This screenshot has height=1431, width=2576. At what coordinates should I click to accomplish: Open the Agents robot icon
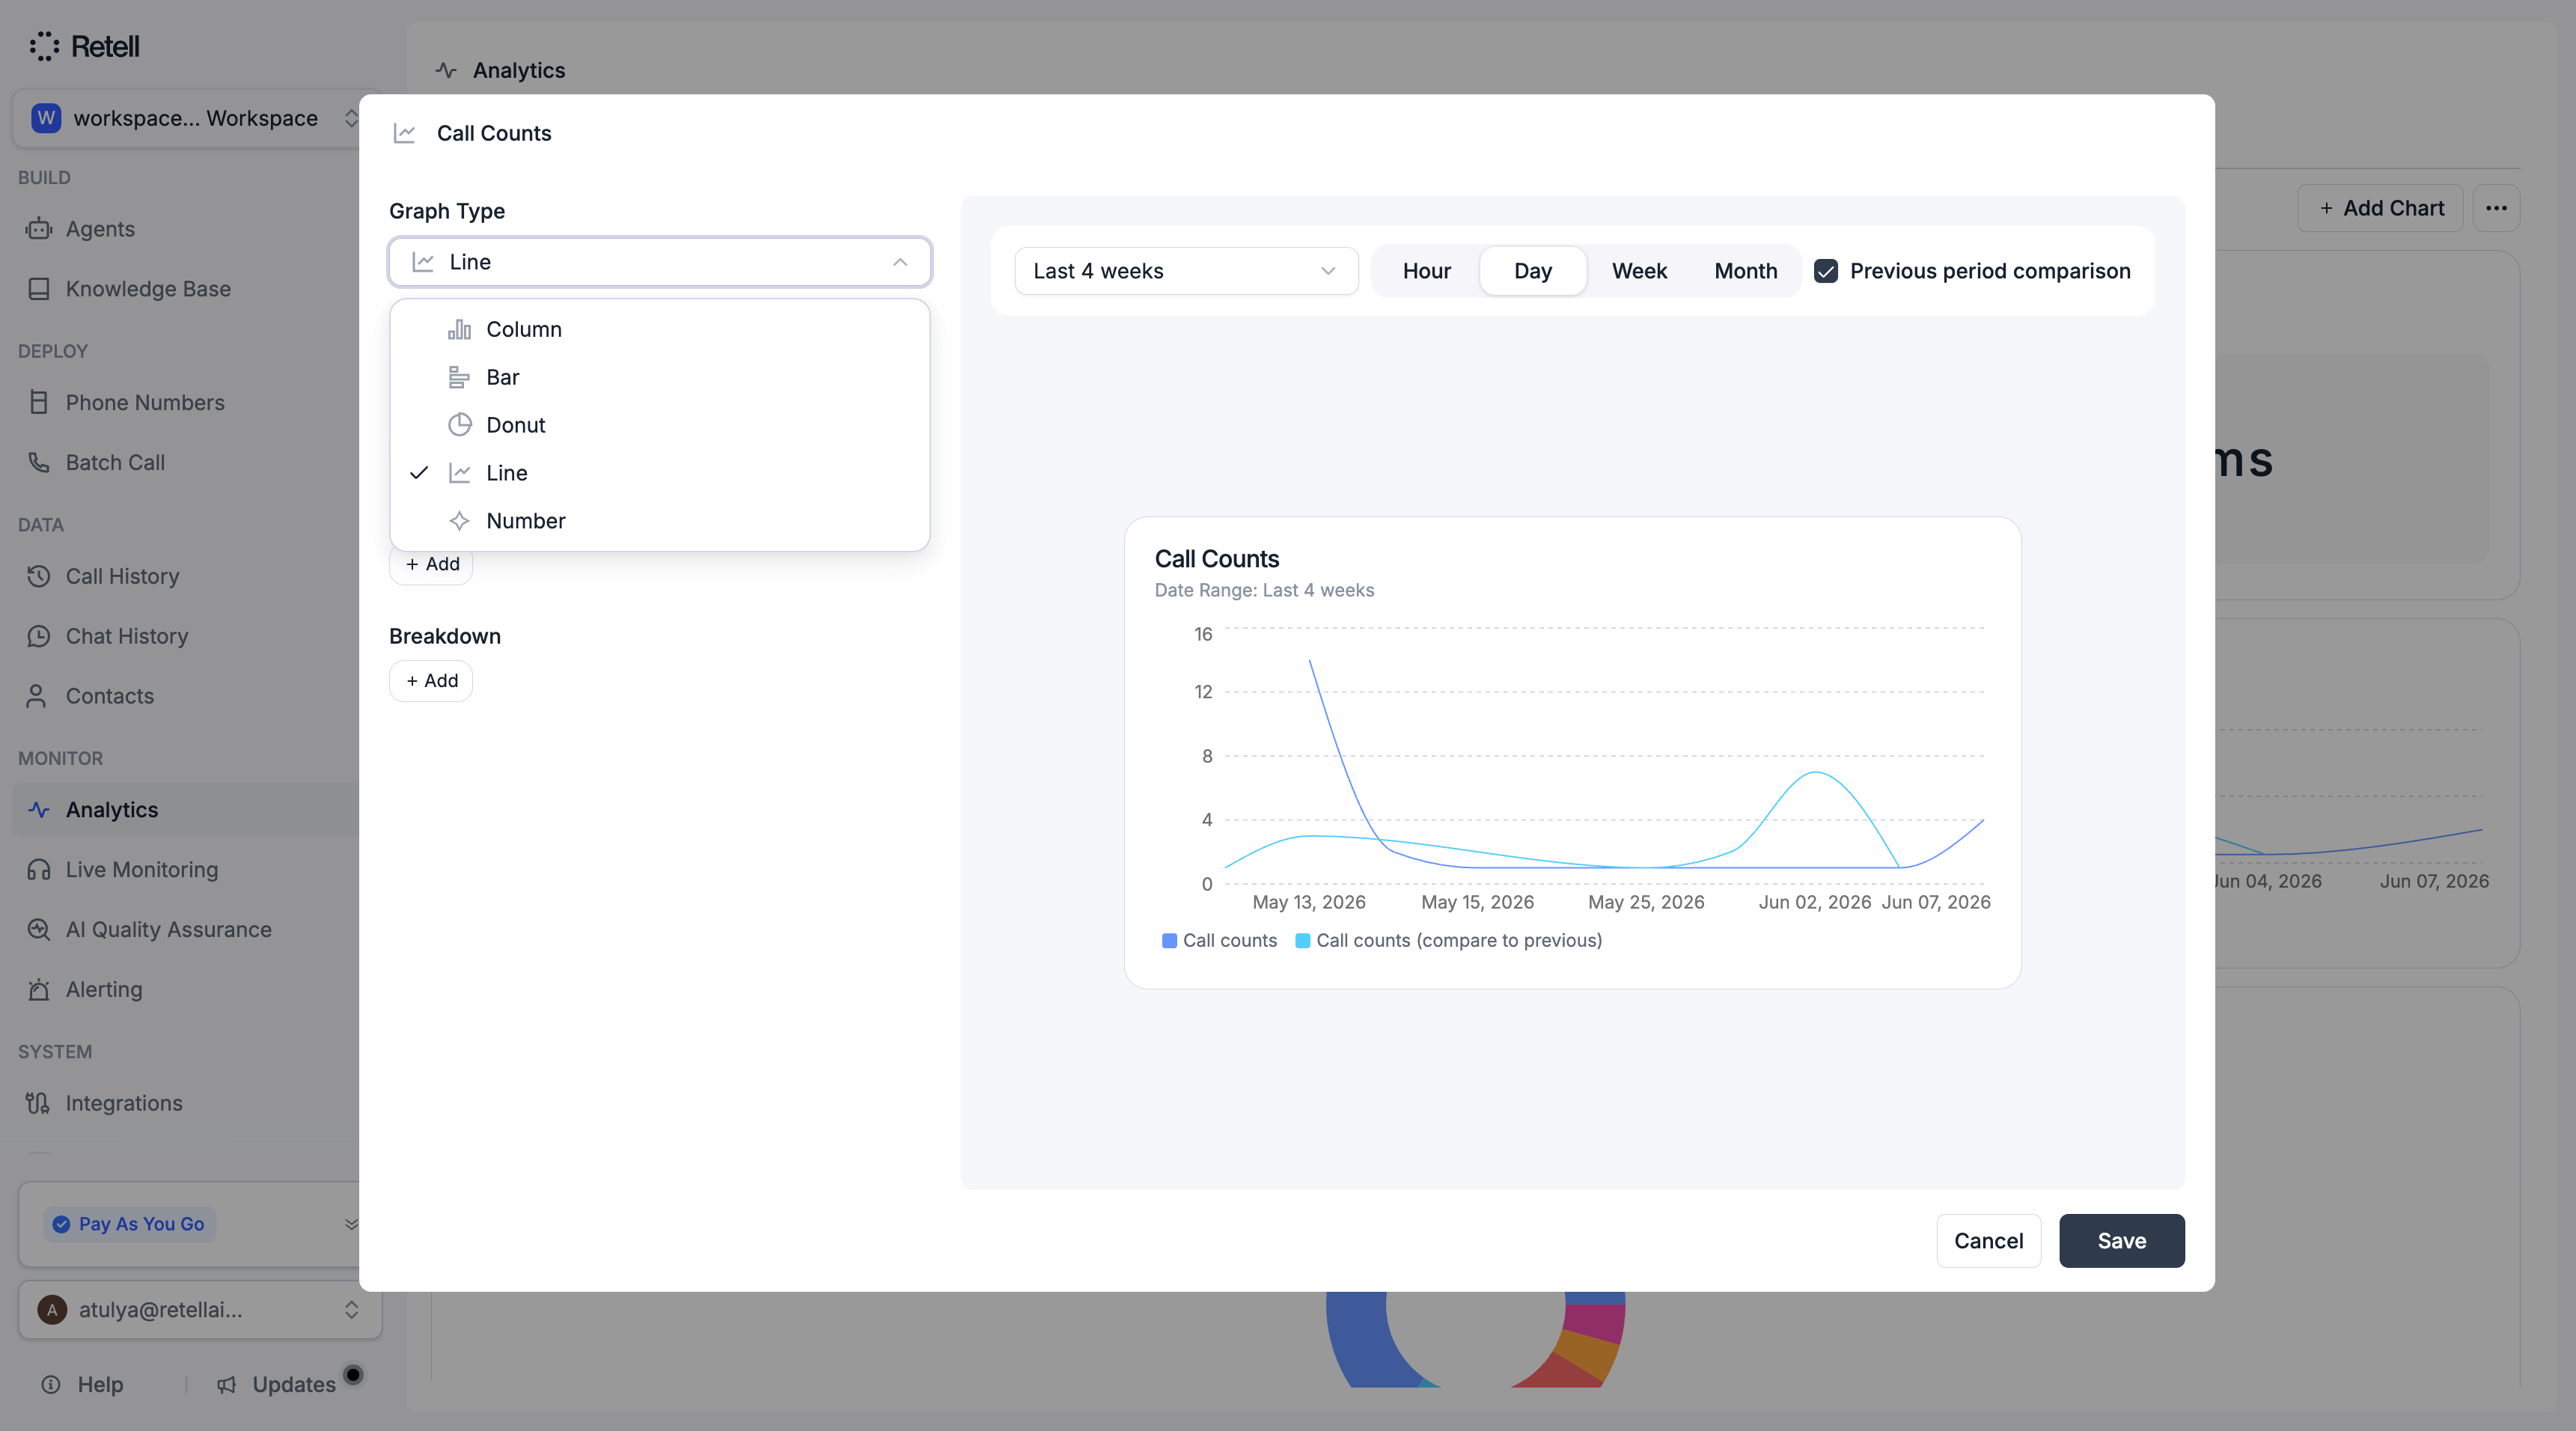[39, 229]
